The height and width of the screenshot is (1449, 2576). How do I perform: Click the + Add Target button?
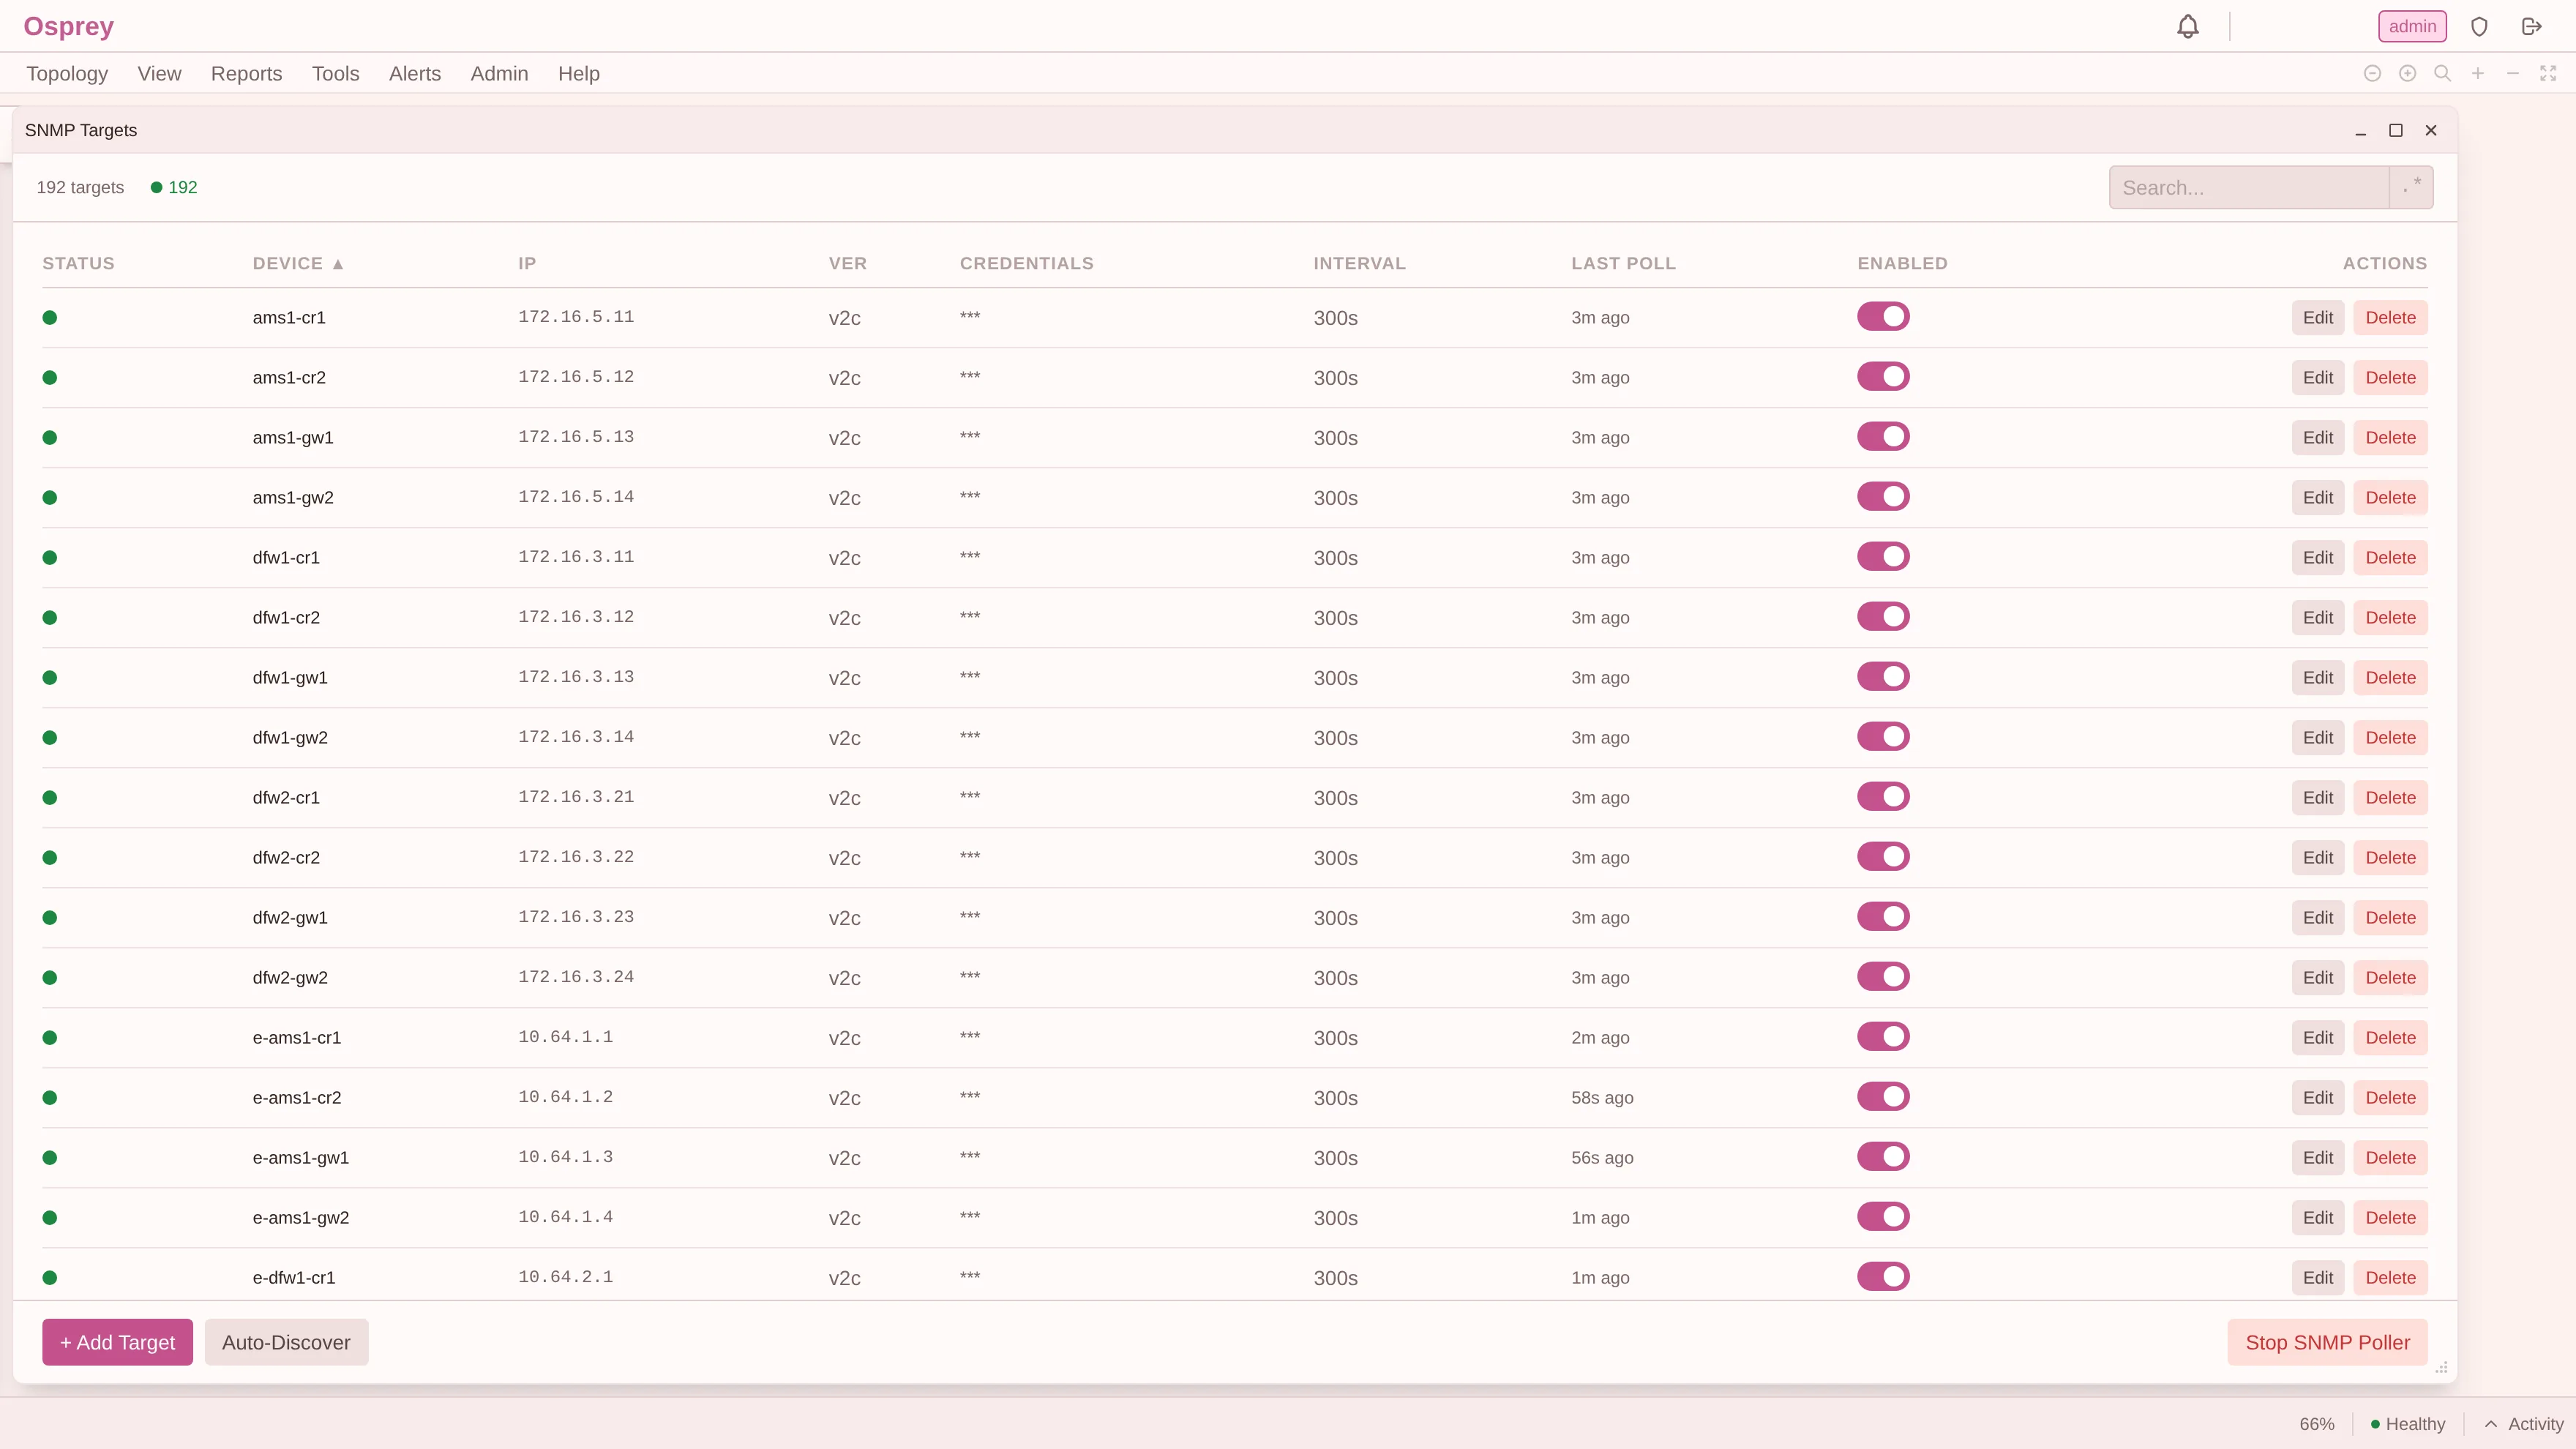tap(117, 1343)
